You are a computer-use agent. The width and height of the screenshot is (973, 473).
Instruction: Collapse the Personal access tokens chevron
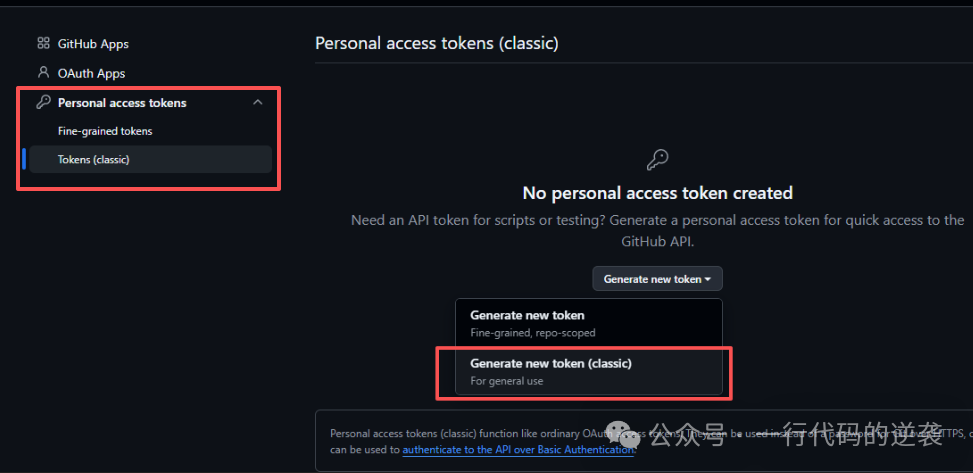(x=258, y=103)
